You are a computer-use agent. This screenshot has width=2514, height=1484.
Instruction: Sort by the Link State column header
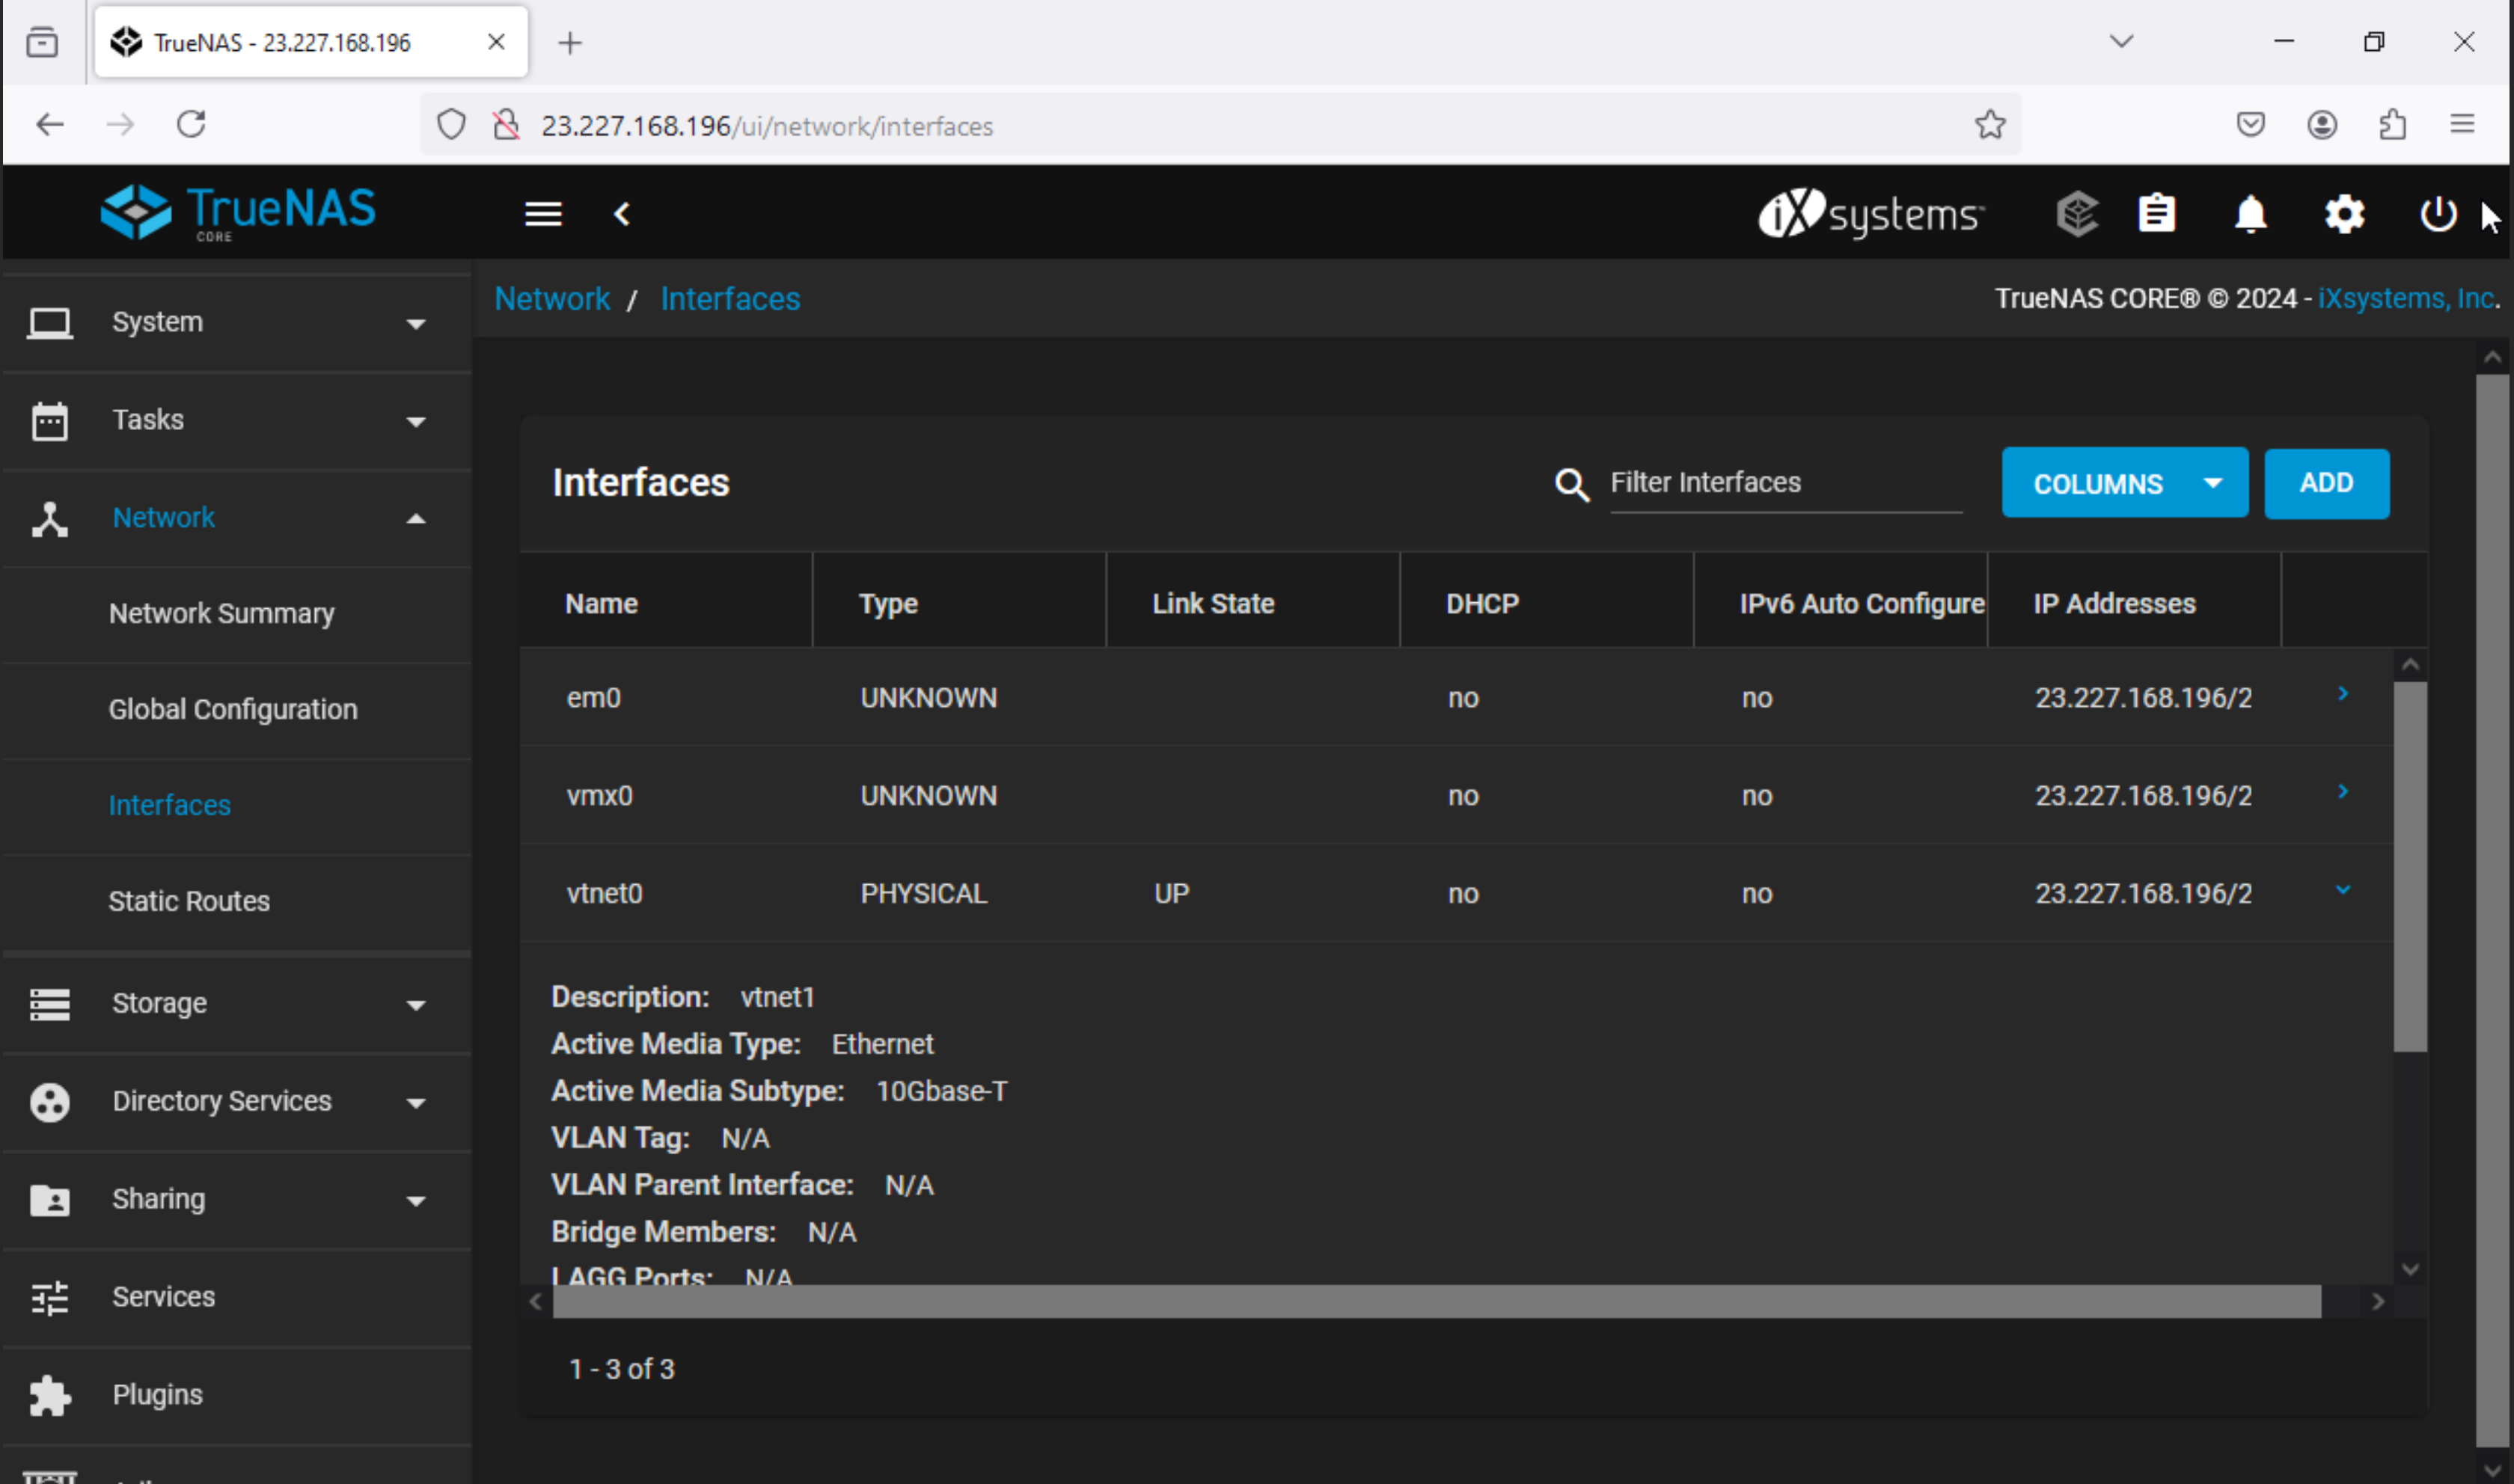click(x=1213, y=604)
